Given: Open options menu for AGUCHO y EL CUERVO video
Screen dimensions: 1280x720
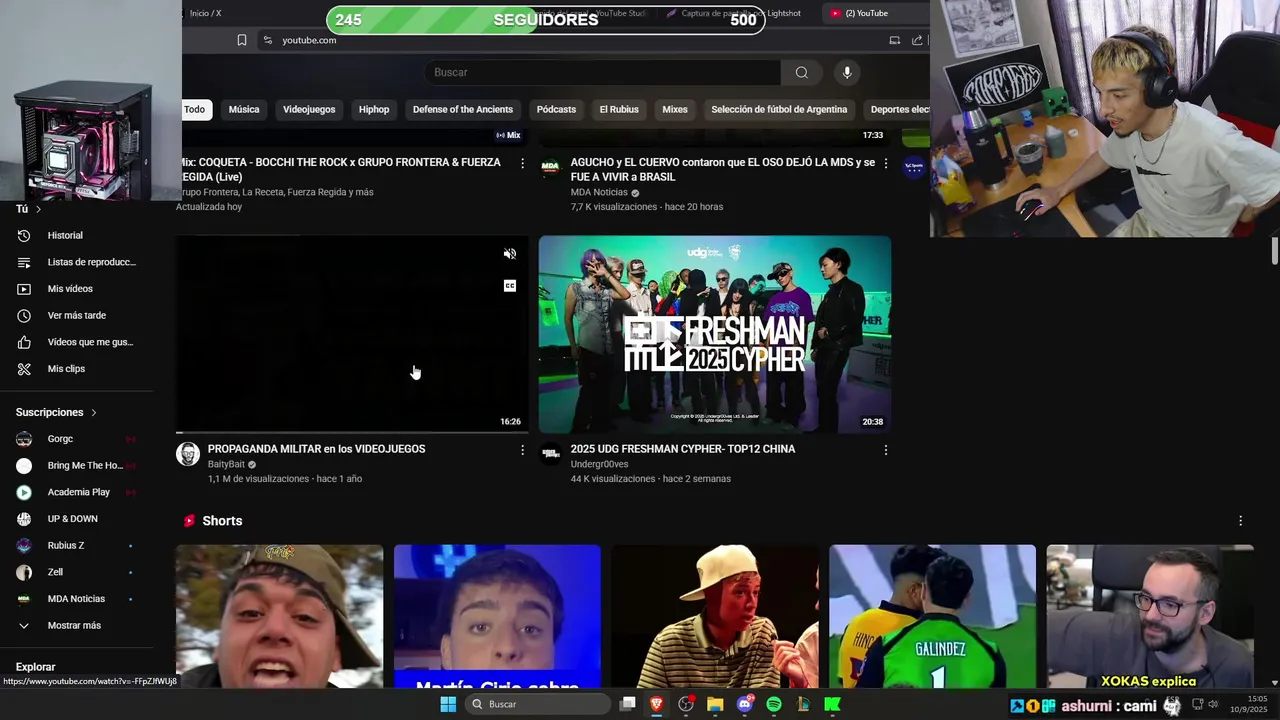Looking at the screenshot, I should click(x=885, y=163).
